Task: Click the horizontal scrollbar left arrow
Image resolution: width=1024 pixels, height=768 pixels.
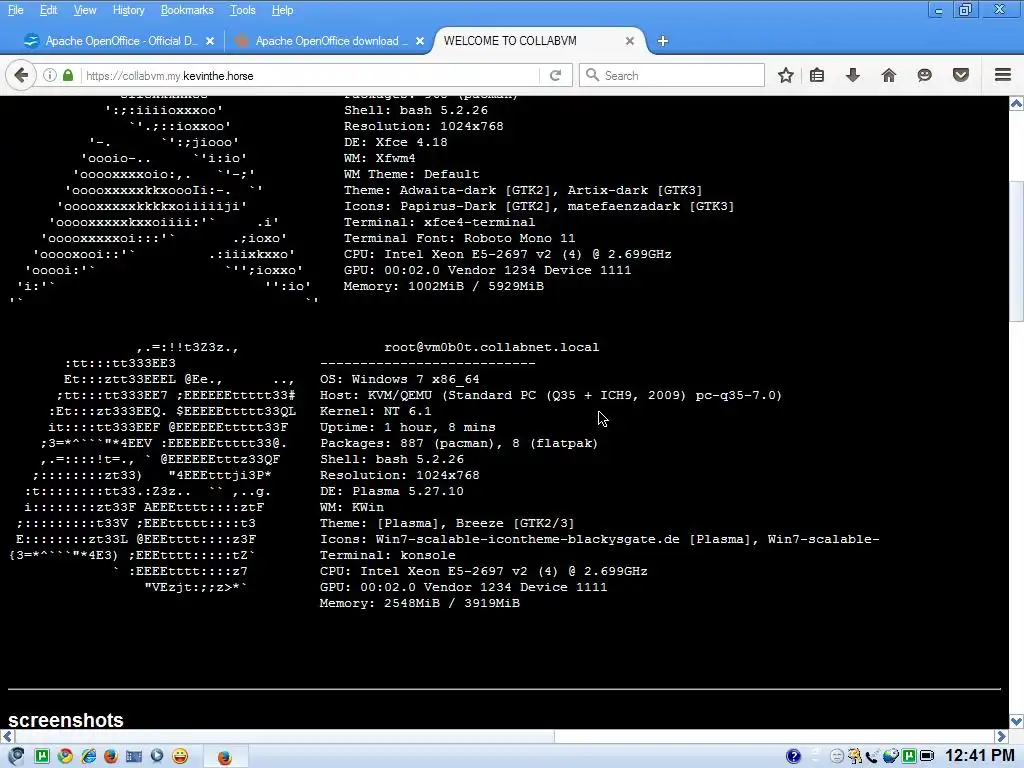Action: [x=7, y=736]
